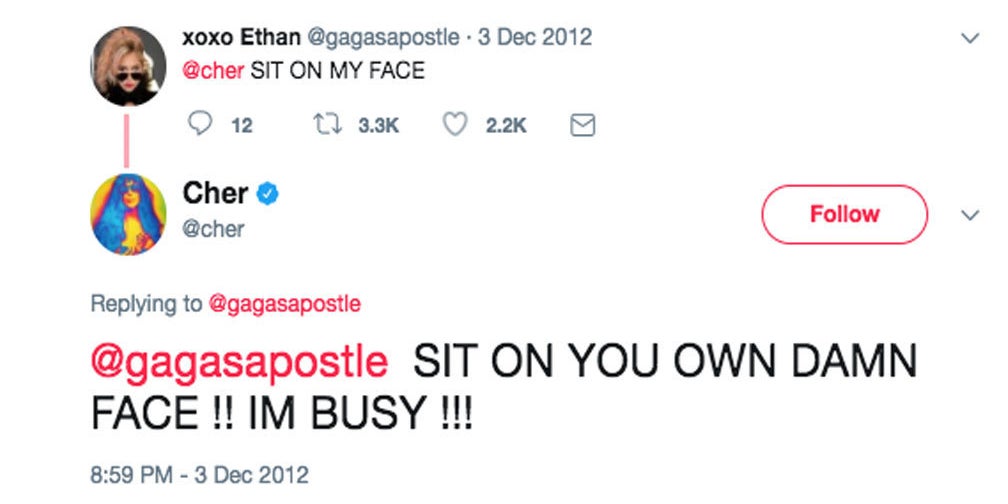Follow Cher's account
This screenshot has width=1008, height=504.
click(x=844, y=214)
